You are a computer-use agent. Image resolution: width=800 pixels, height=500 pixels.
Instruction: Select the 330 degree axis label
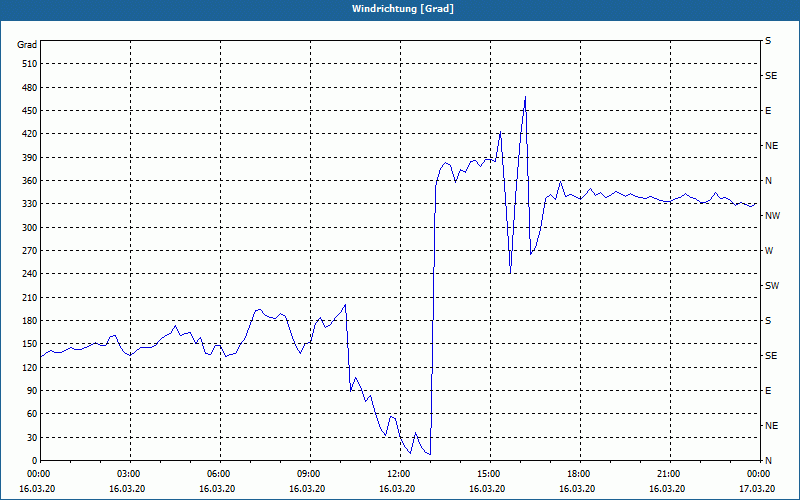pos(29,204)
